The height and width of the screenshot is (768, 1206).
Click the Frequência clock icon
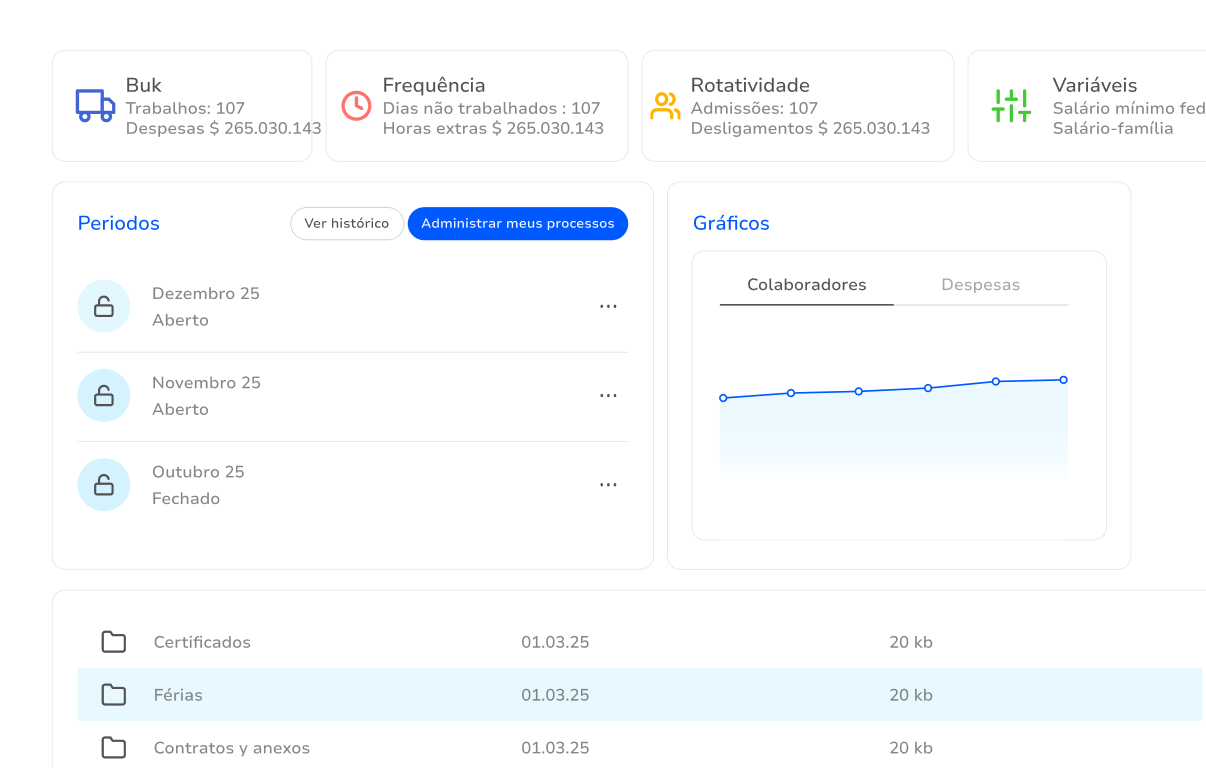pos(356,106)
